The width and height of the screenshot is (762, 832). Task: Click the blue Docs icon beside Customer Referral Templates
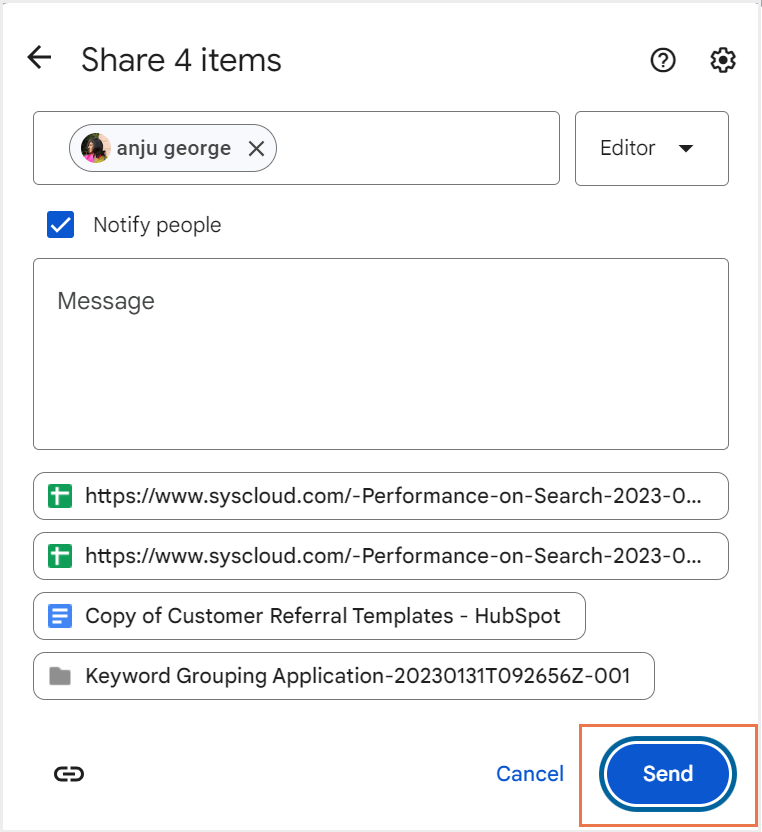tap(60, 616)
